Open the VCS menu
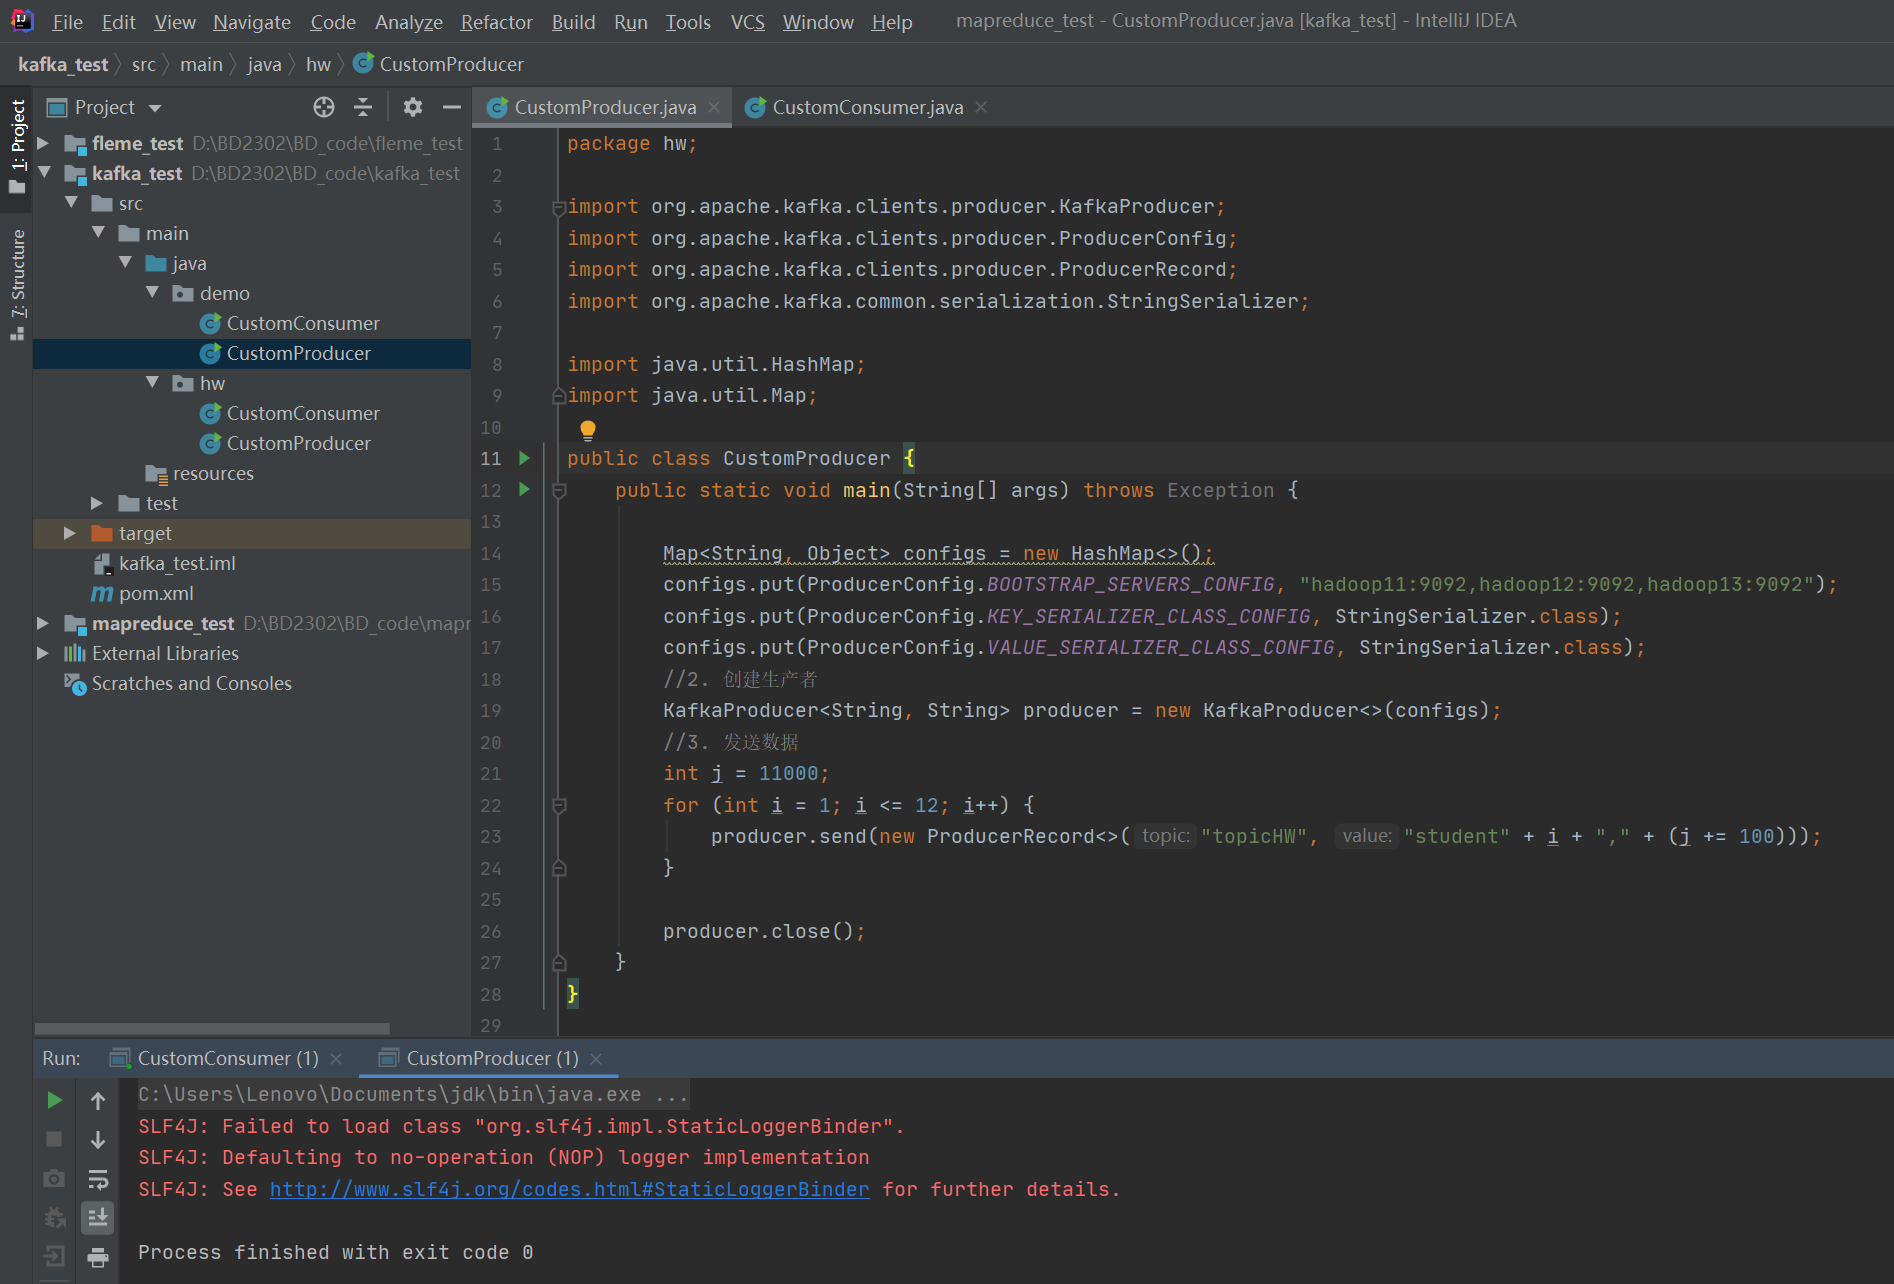Screen dimensions: 1894x1284 click(x=747, y=22)
